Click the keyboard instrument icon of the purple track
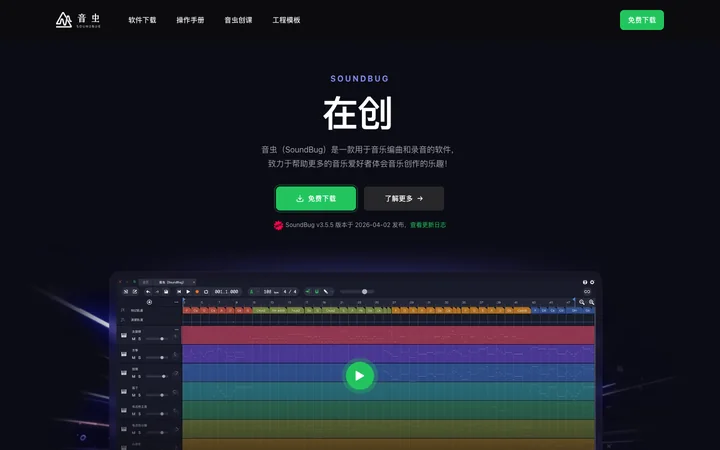This screenshot has height=450, width=720. click(124, 354)
